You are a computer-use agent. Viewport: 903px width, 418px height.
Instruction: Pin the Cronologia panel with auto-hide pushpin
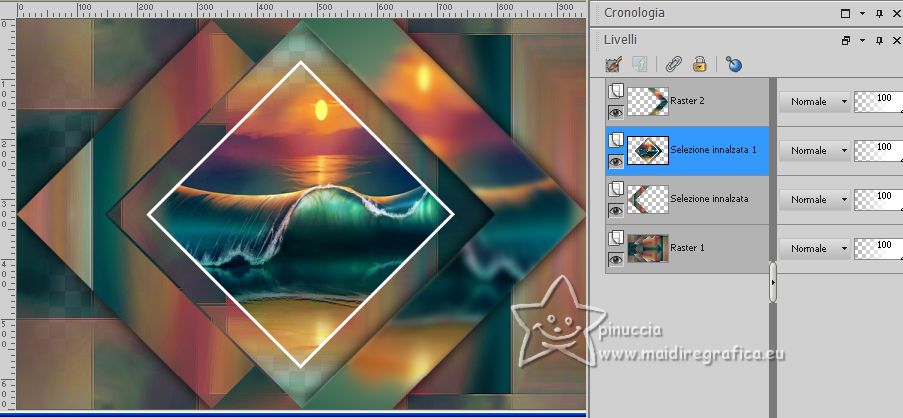(879, 13)
